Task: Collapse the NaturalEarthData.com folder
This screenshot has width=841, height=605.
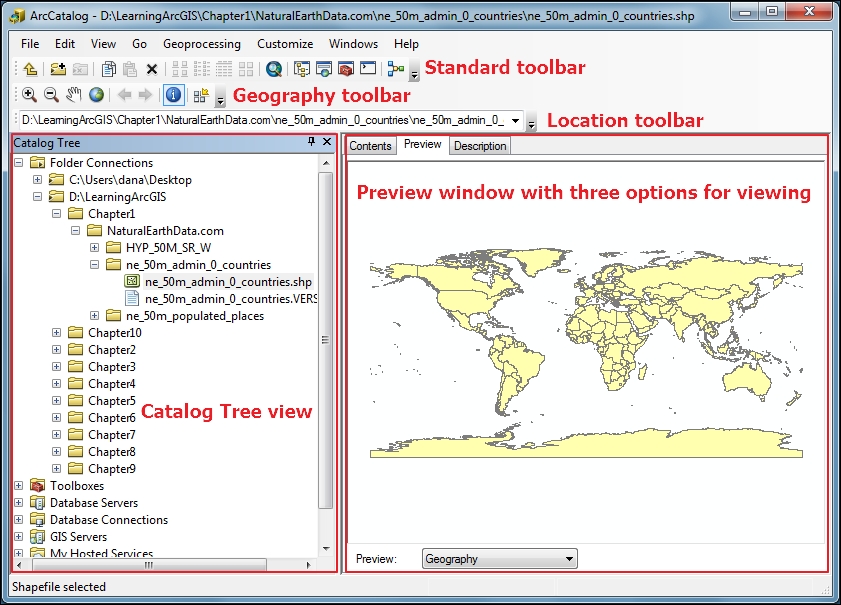Action: click(76, 231)
